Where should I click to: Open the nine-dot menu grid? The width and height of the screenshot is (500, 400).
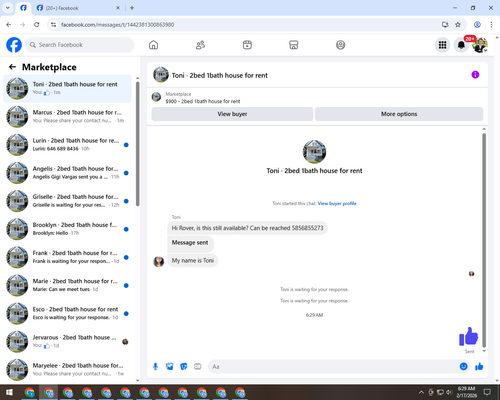(442, 45)
